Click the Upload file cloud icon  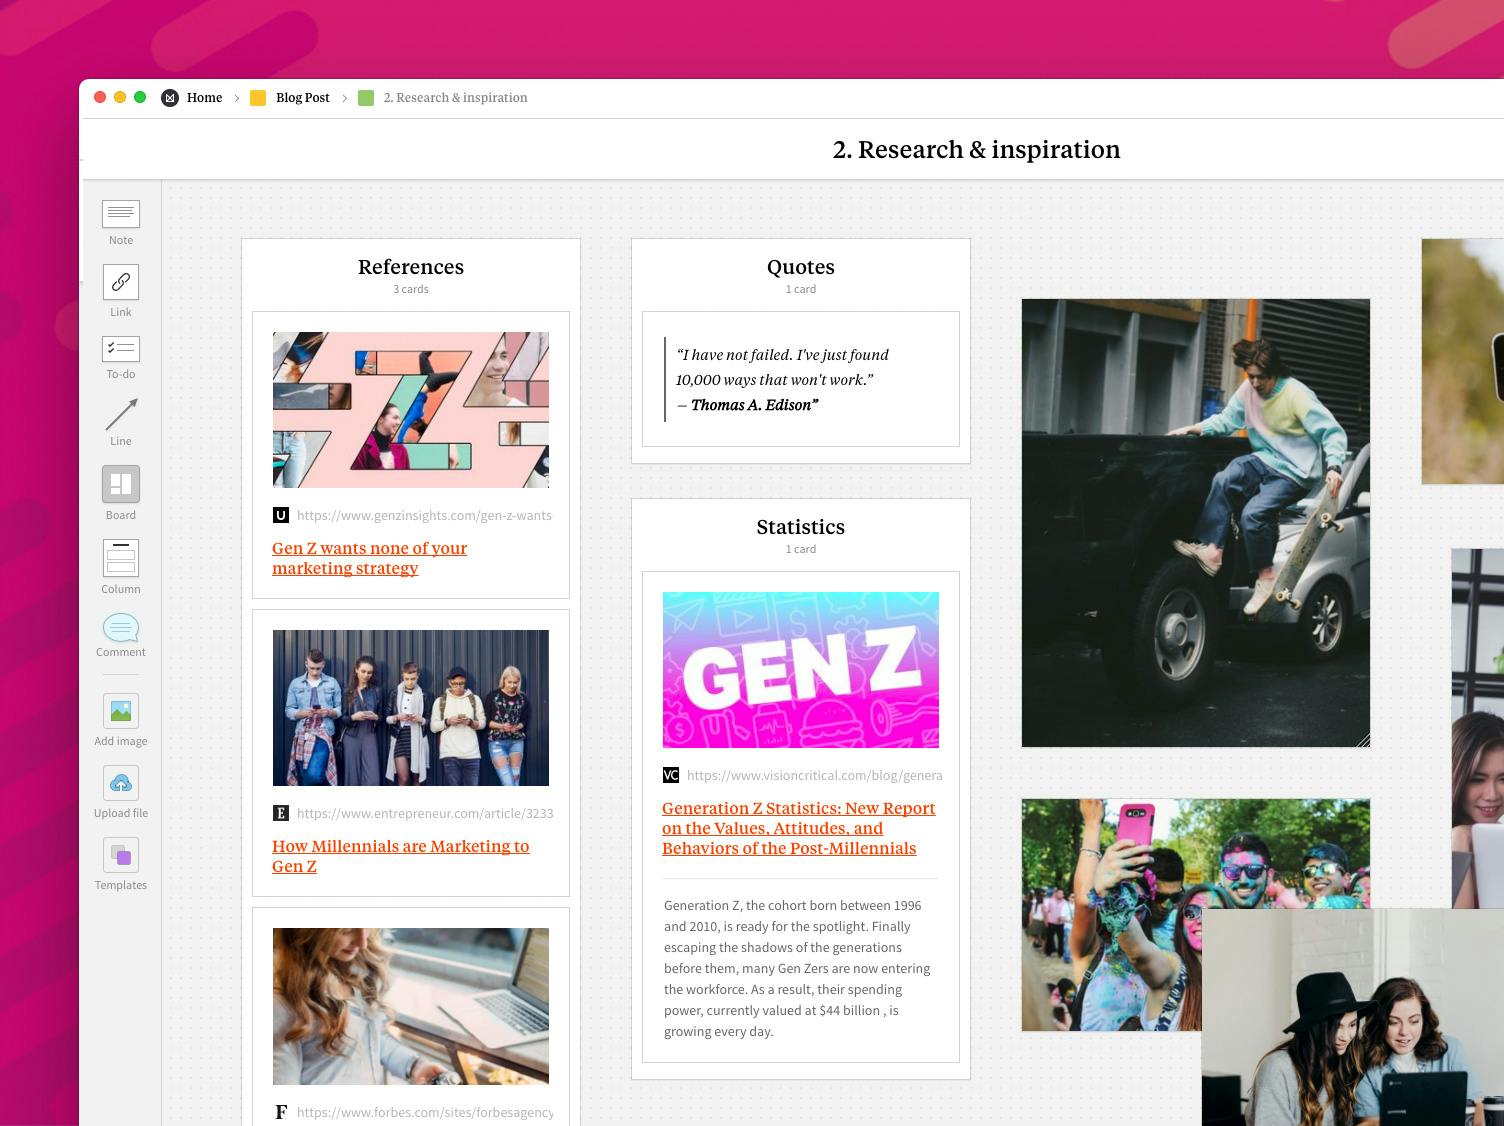[121, 783]
